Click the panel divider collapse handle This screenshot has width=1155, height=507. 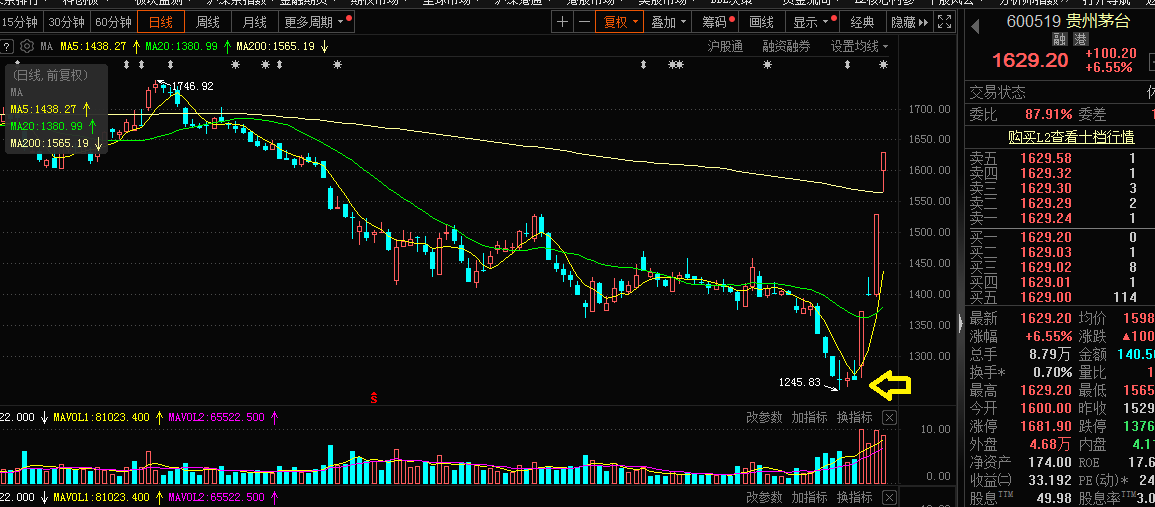click(961, 321)
